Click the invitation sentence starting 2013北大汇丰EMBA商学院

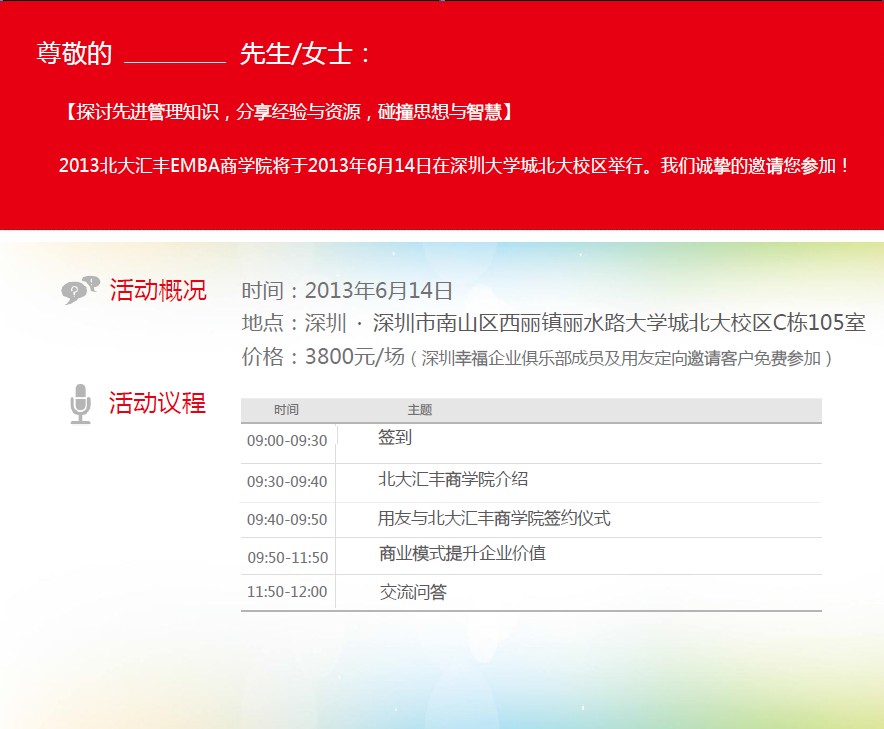pos(454,166)
